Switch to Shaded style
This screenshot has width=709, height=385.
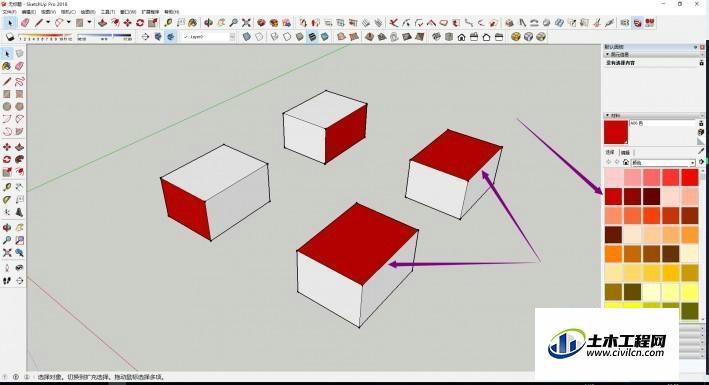click(x=299, y=37)
